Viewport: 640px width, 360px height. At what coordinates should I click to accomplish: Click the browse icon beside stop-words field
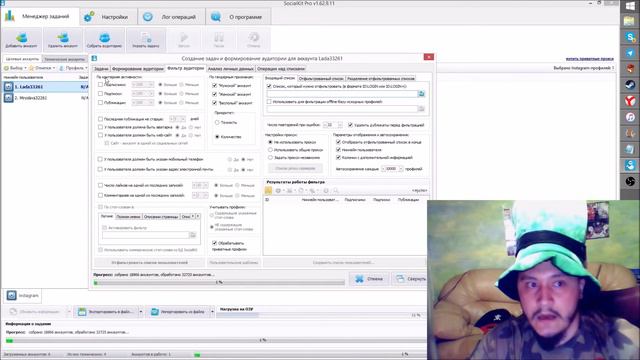pyautogui.click(x=193, y=235)
